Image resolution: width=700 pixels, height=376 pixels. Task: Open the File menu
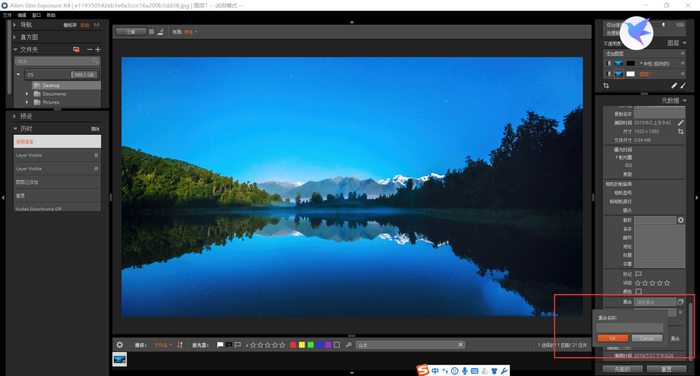pos(8,15)
